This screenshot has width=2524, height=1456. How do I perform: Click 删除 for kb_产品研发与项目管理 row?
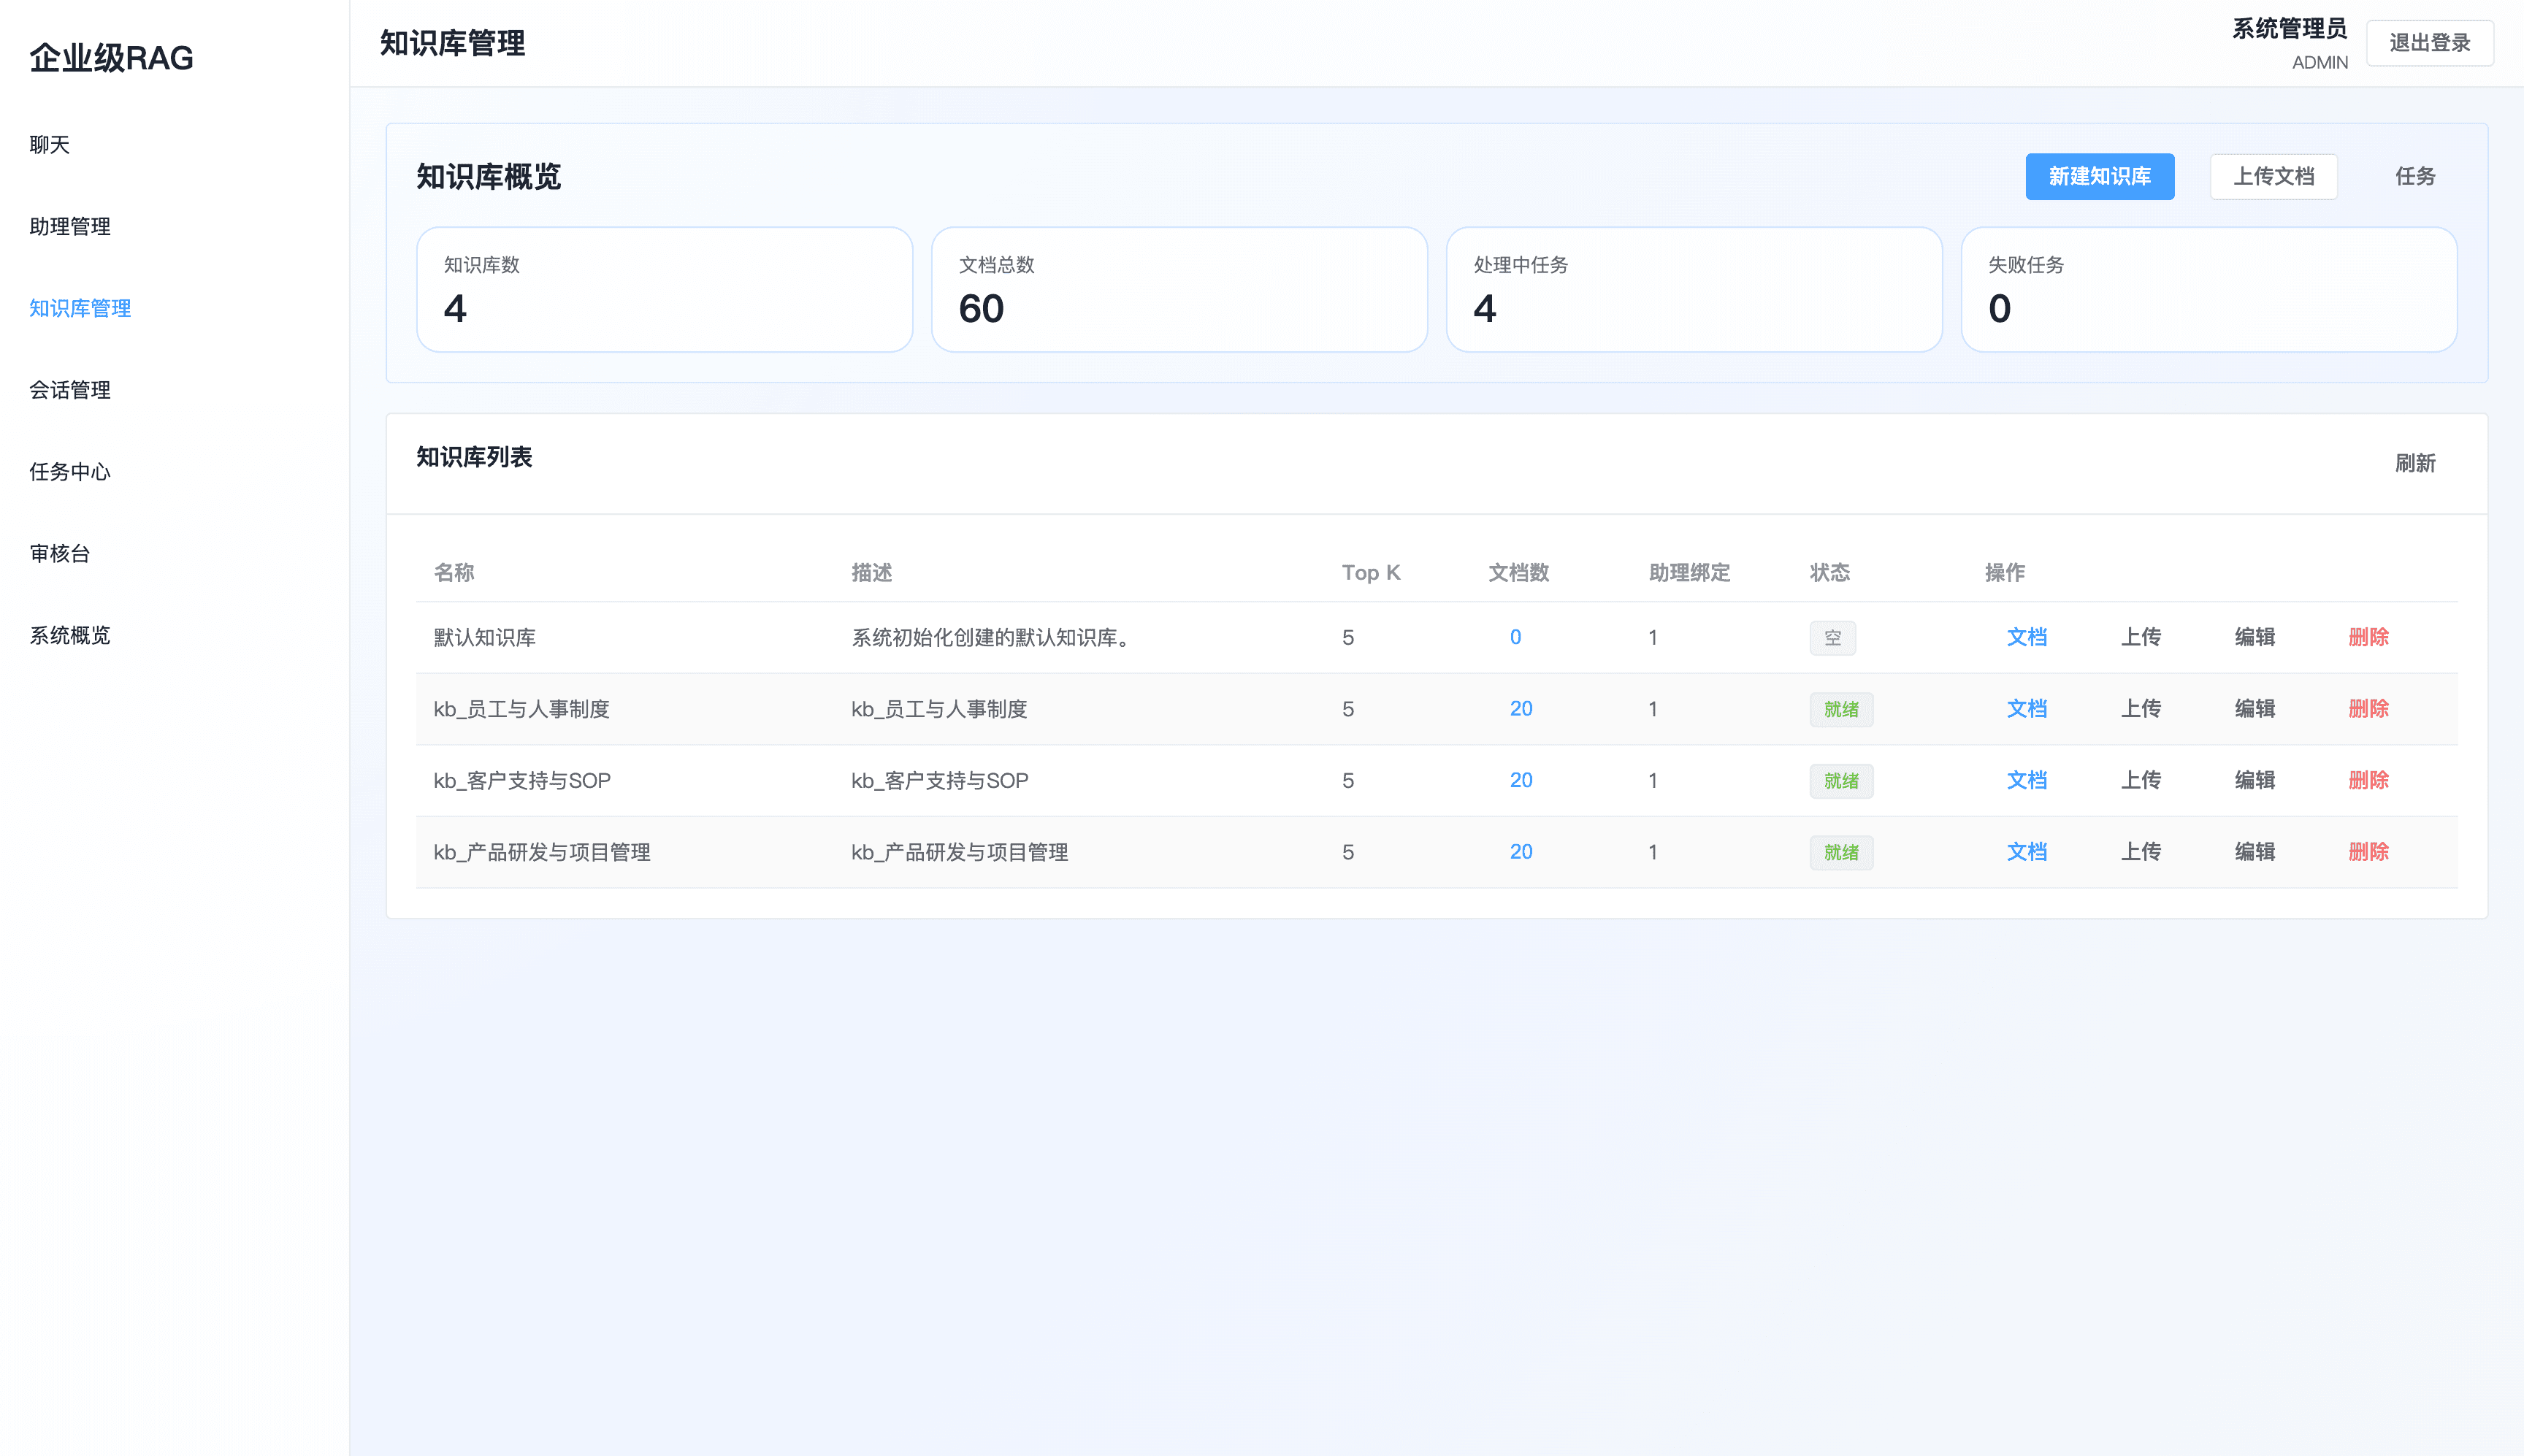coord(2368,852)
